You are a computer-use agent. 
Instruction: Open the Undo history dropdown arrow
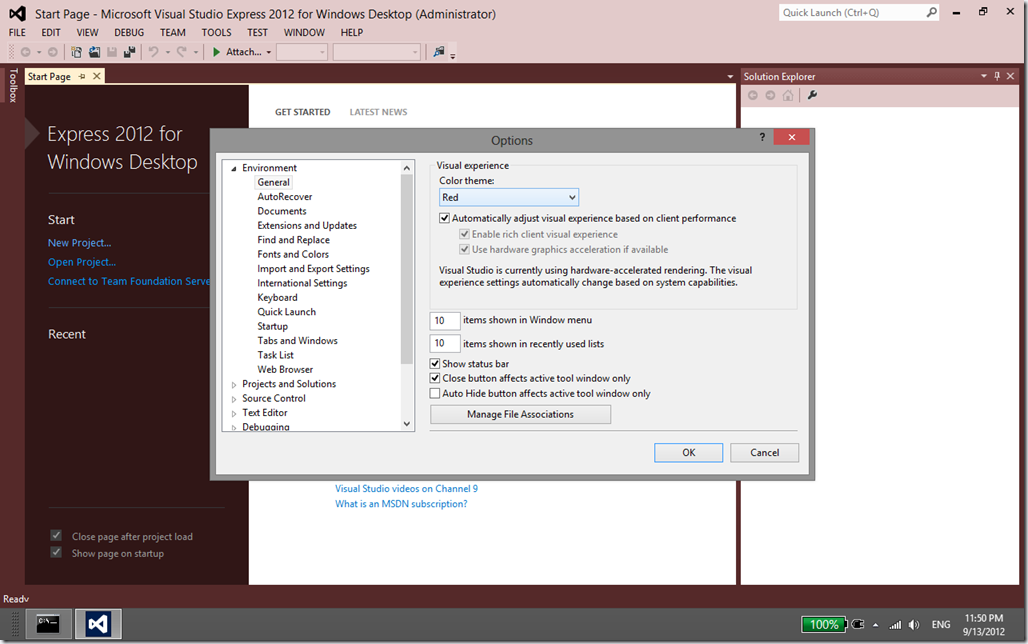(x=167, y=52)
